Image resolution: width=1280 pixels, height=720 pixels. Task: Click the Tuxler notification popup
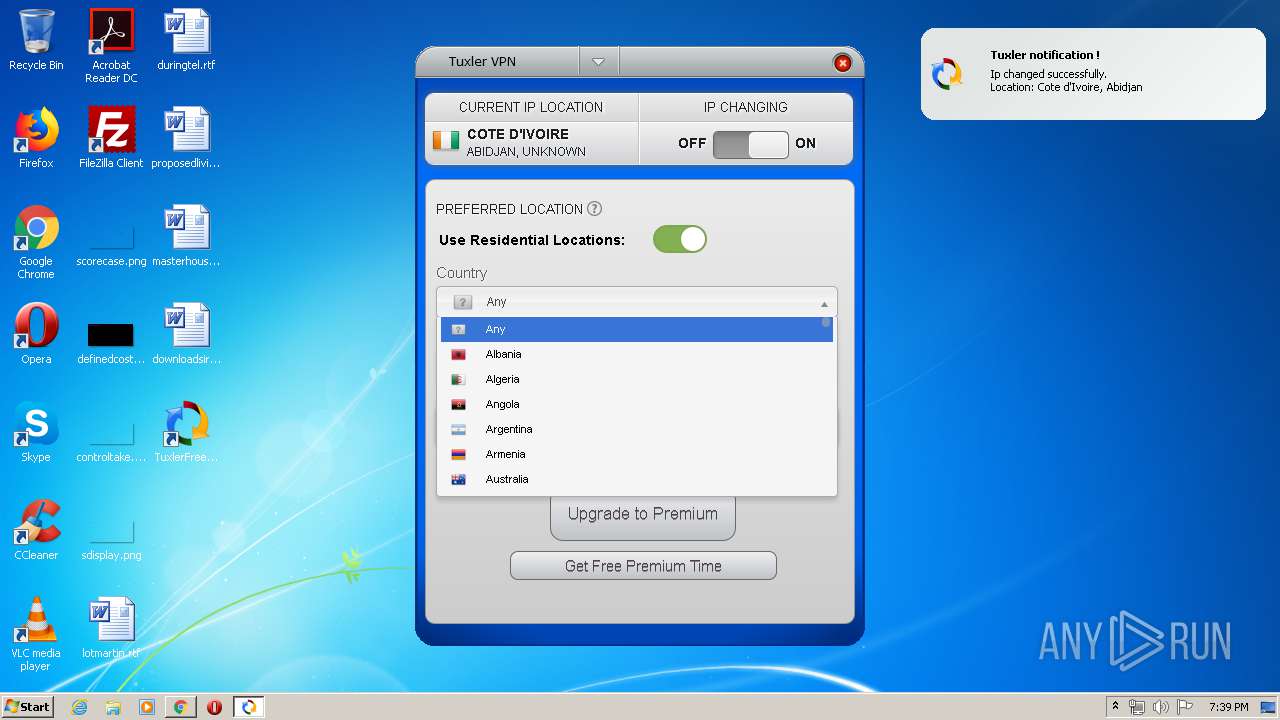click(1093, 74)
